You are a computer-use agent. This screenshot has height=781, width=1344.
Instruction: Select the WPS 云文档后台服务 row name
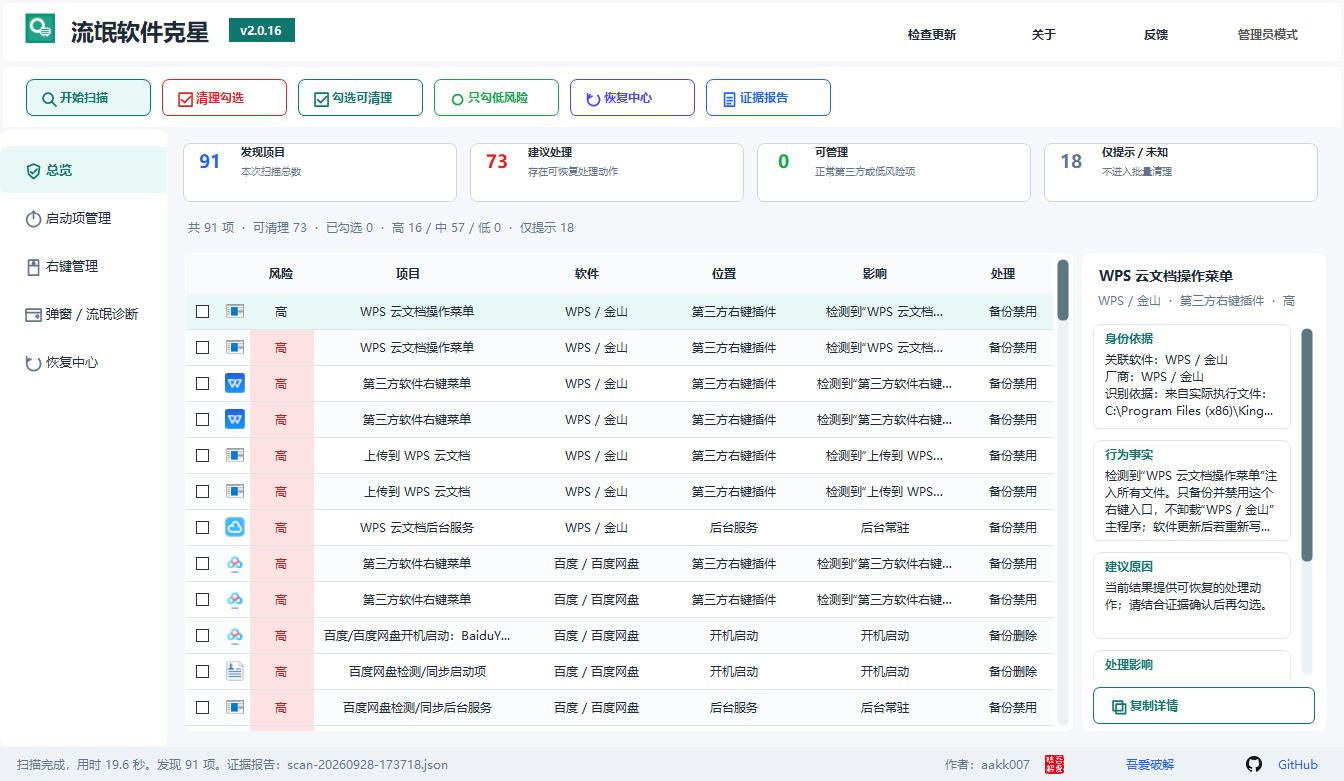pyautogui.click(x=417, y=528)
